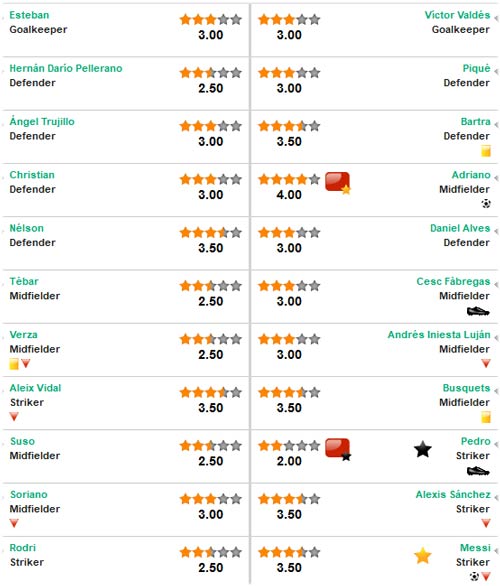
Task: Click the yellow card icon under Bartra
Action: point(485,151)
